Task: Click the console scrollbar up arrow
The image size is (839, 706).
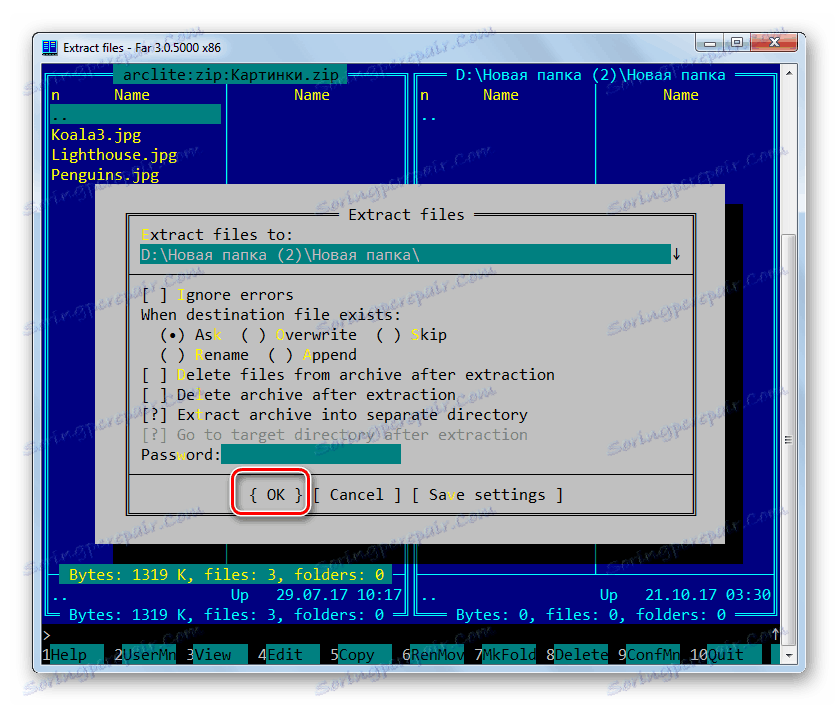Action: [789, 72]
